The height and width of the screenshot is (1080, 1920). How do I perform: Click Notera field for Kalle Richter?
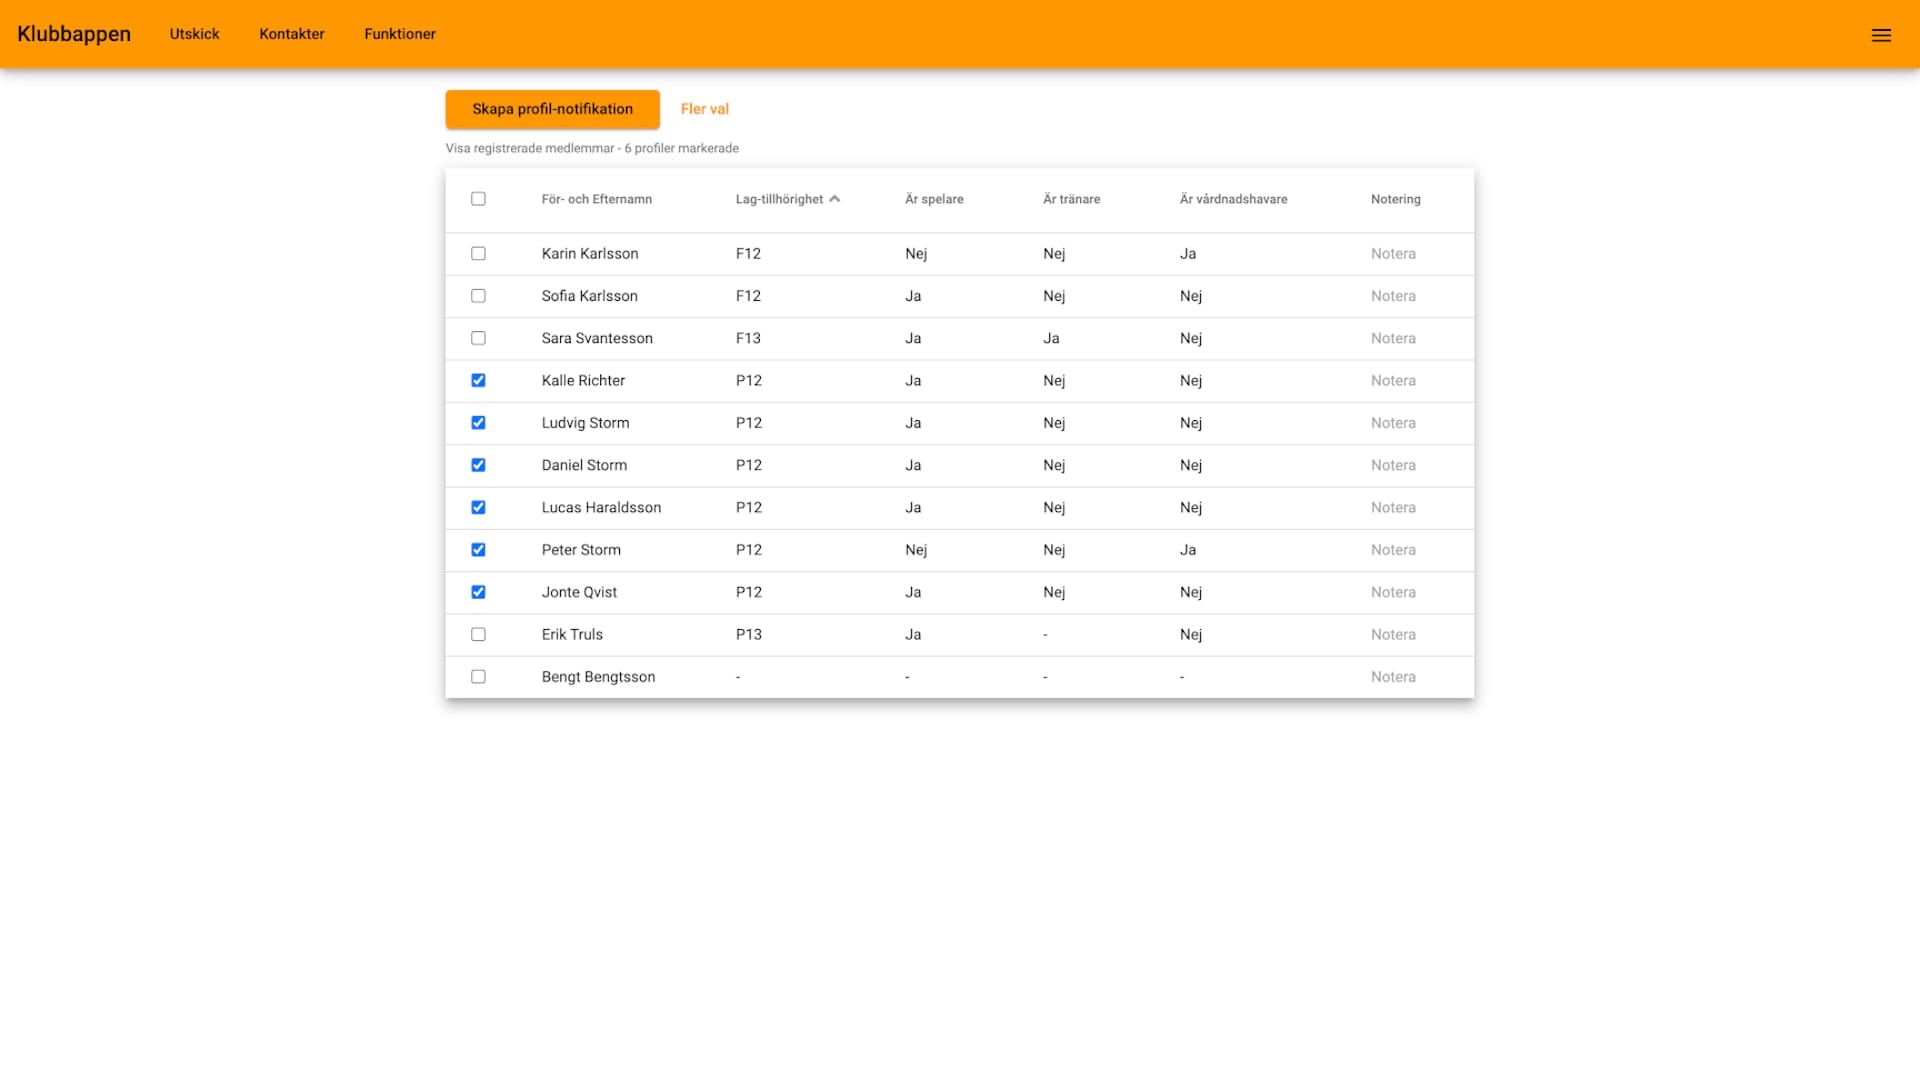tap(1393, 380)
